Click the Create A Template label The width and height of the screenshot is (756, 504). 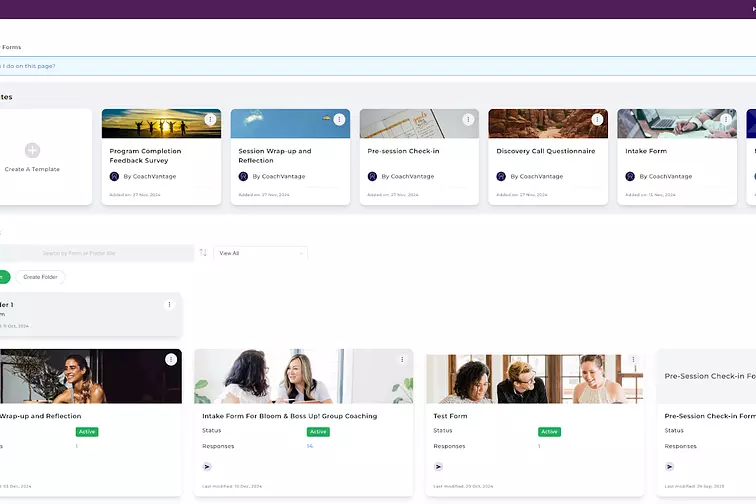tap(32, 169)
